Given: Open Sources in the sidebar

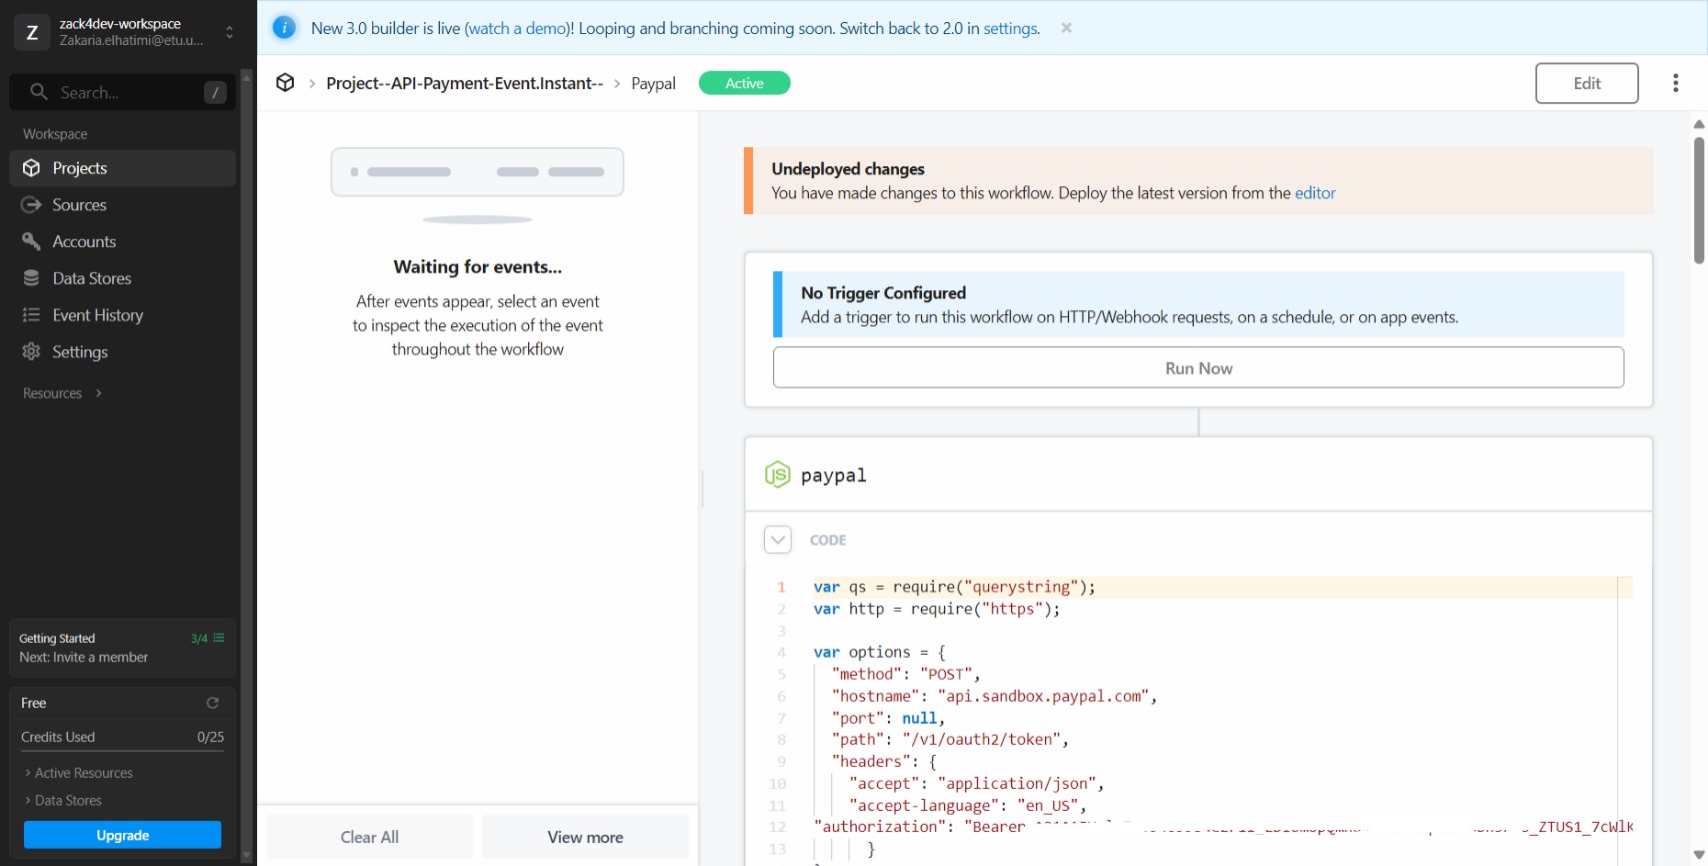Looking at the screenshot, I should 123,205.
